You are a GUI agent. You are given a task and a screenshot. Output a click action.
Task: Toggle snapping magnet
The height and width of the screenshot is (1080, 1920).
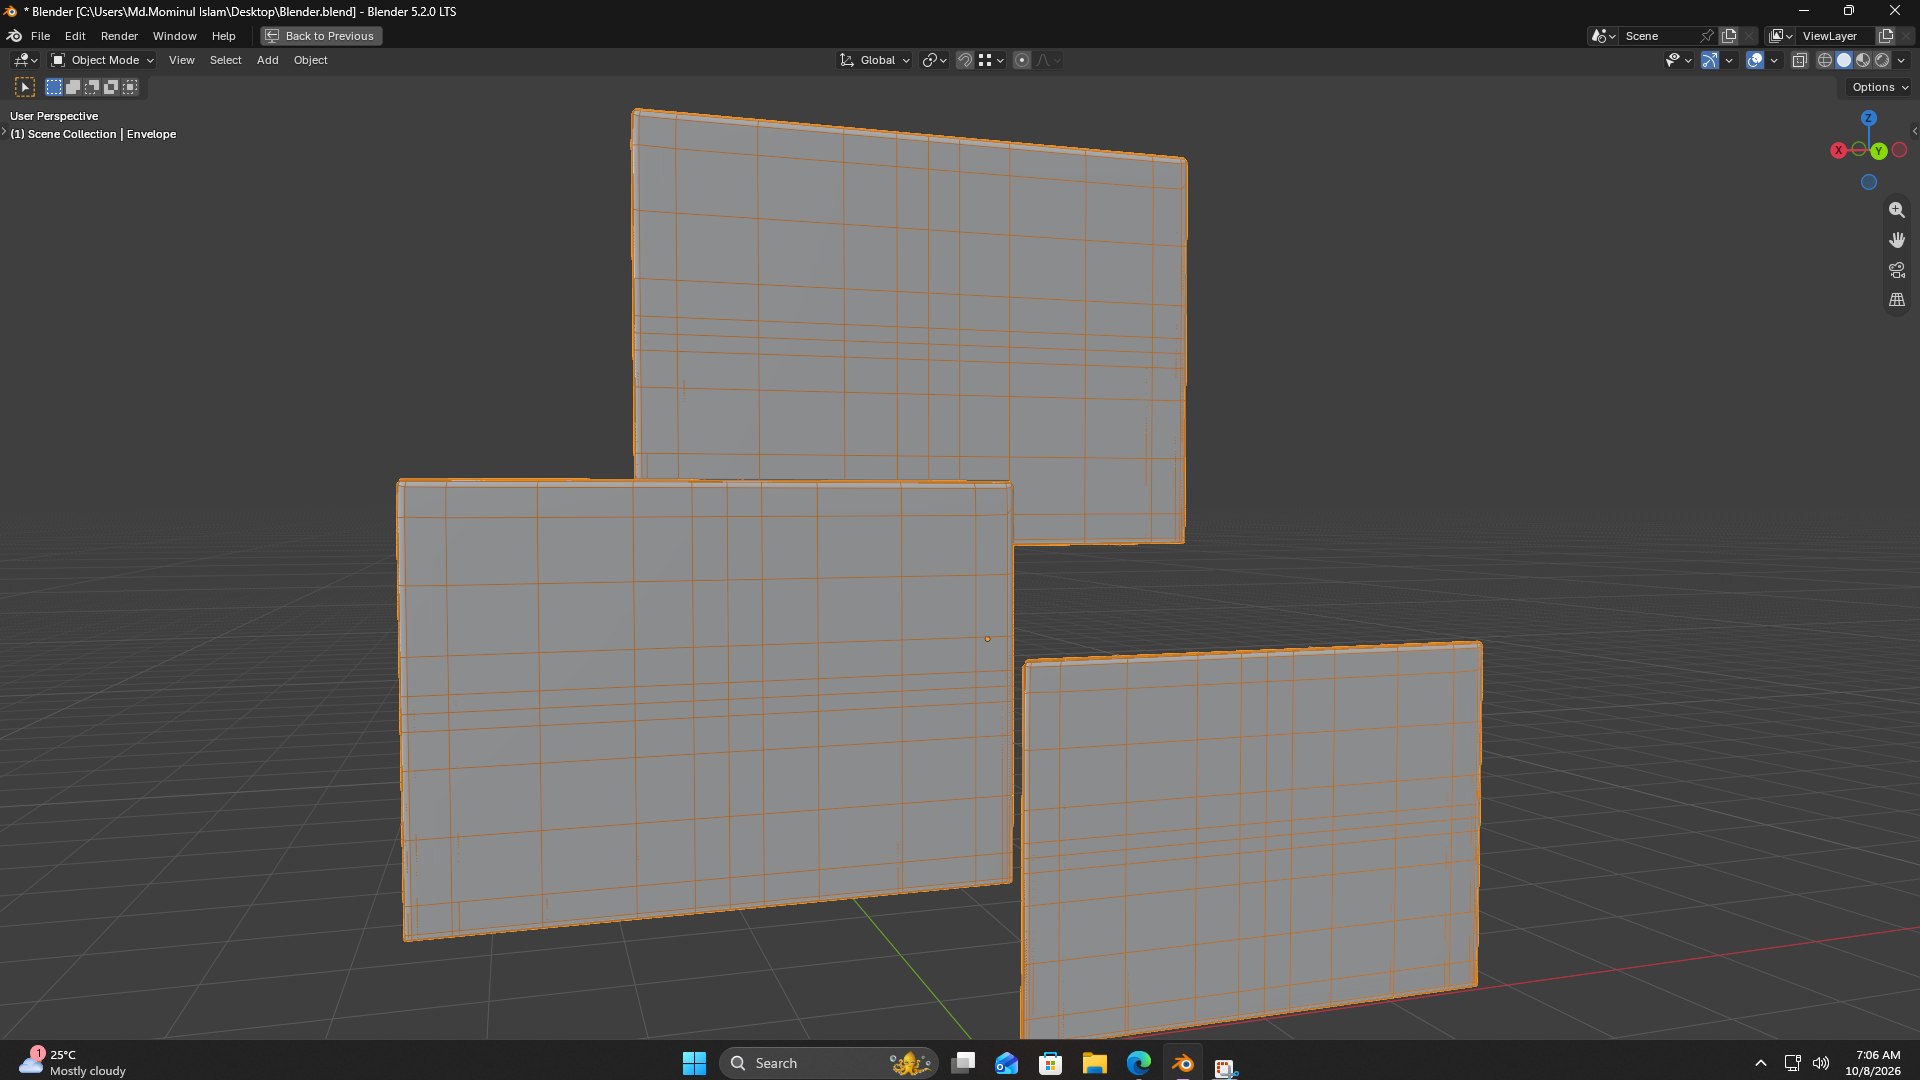point(964,60)
